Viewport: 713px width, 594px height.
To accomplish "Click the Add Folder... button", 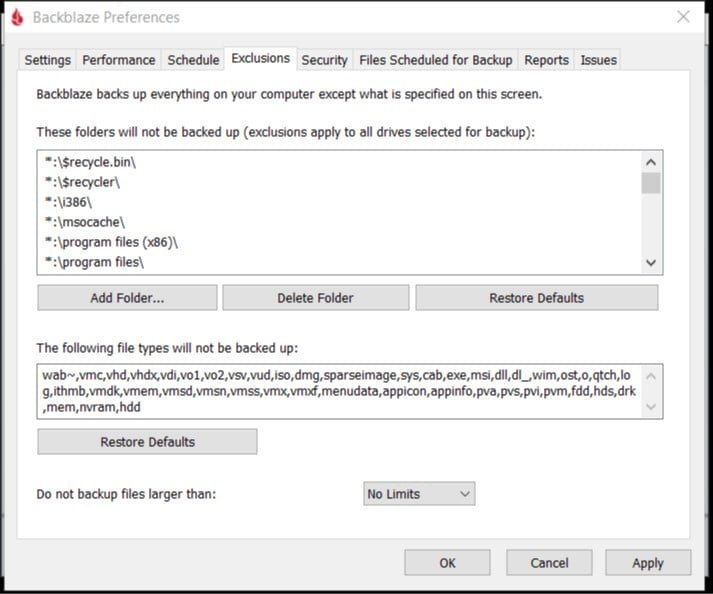I will coord(127,298).
